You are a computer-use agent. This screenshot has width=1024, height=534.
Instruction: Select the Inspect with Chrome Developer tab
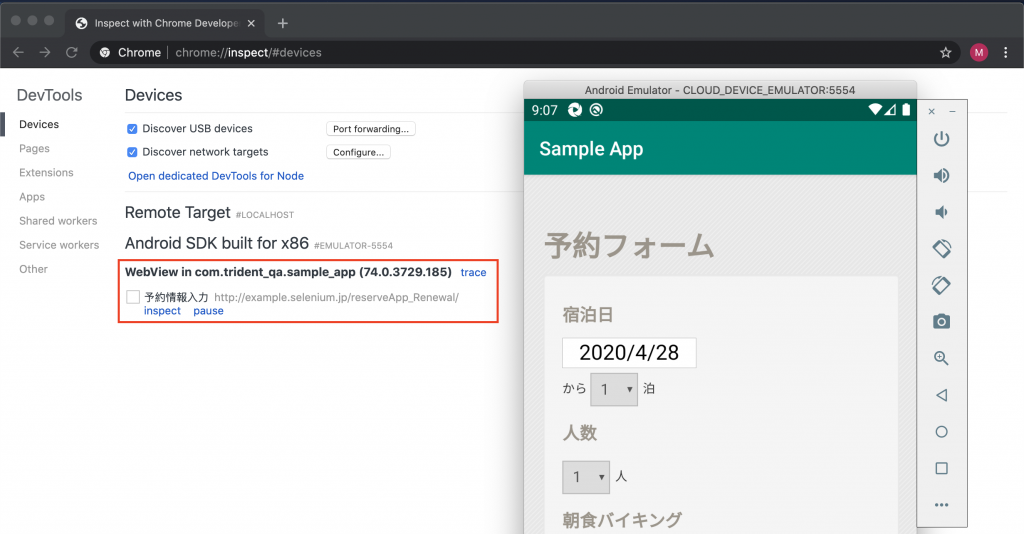point(166,24)
